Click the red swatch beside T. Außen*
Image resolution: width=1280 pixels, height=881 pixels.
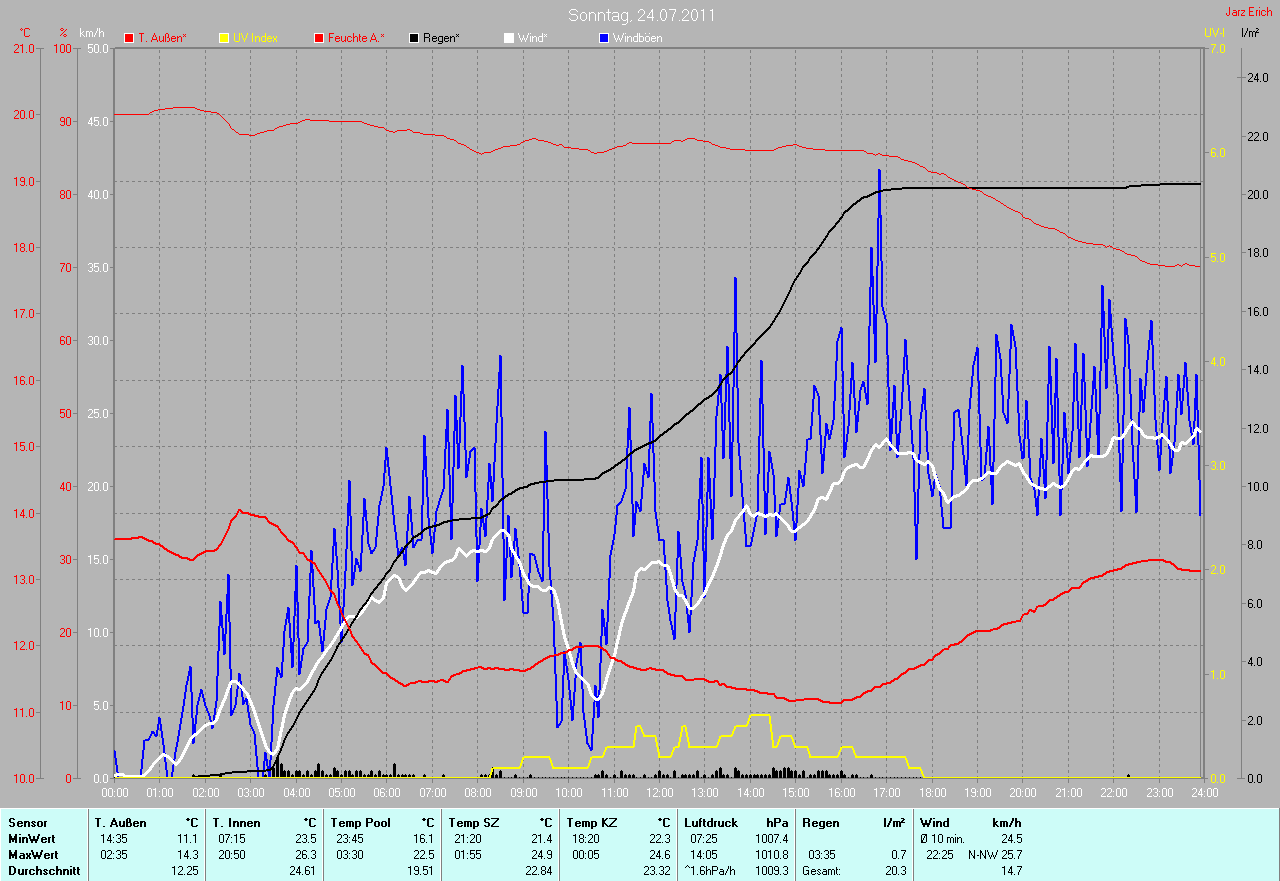click(129, 38)
